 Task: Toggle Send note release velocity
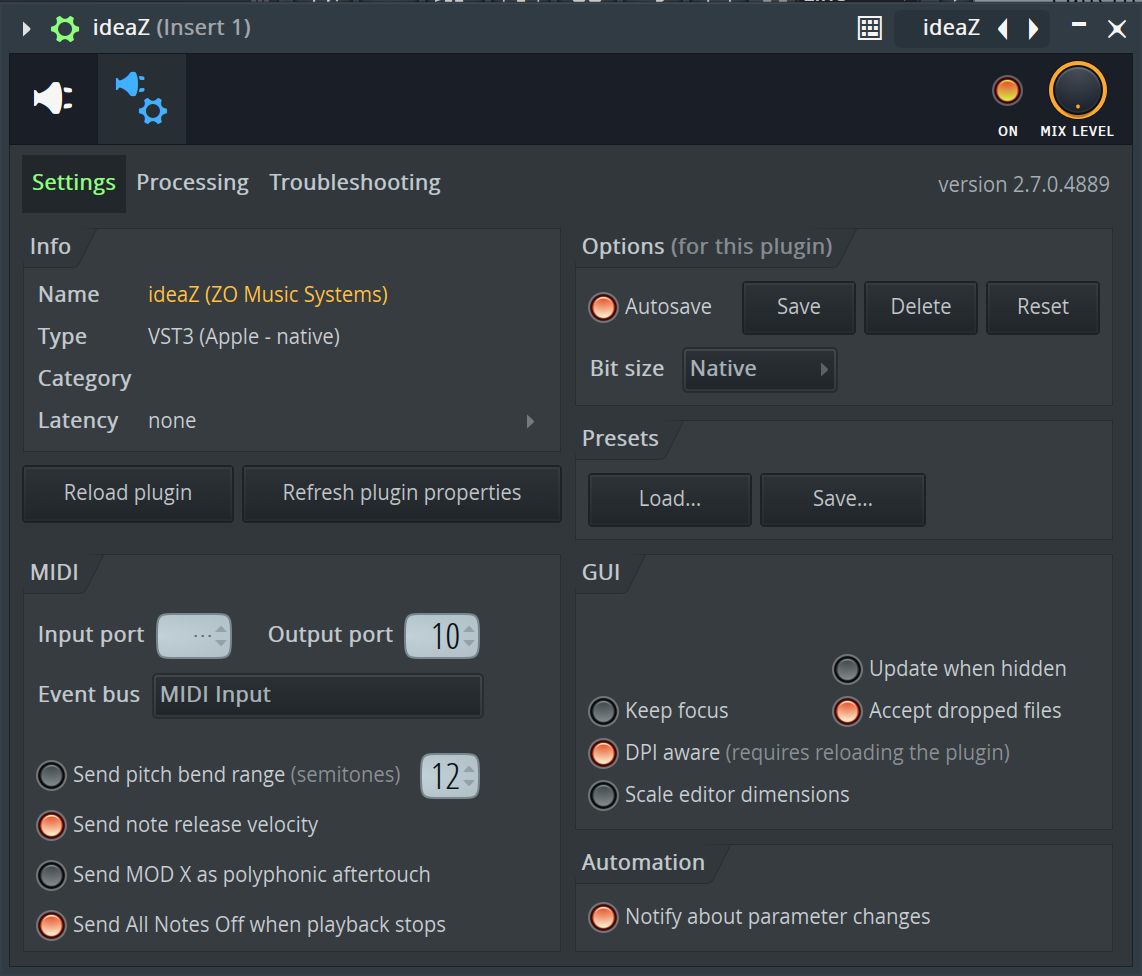point(52,825)
